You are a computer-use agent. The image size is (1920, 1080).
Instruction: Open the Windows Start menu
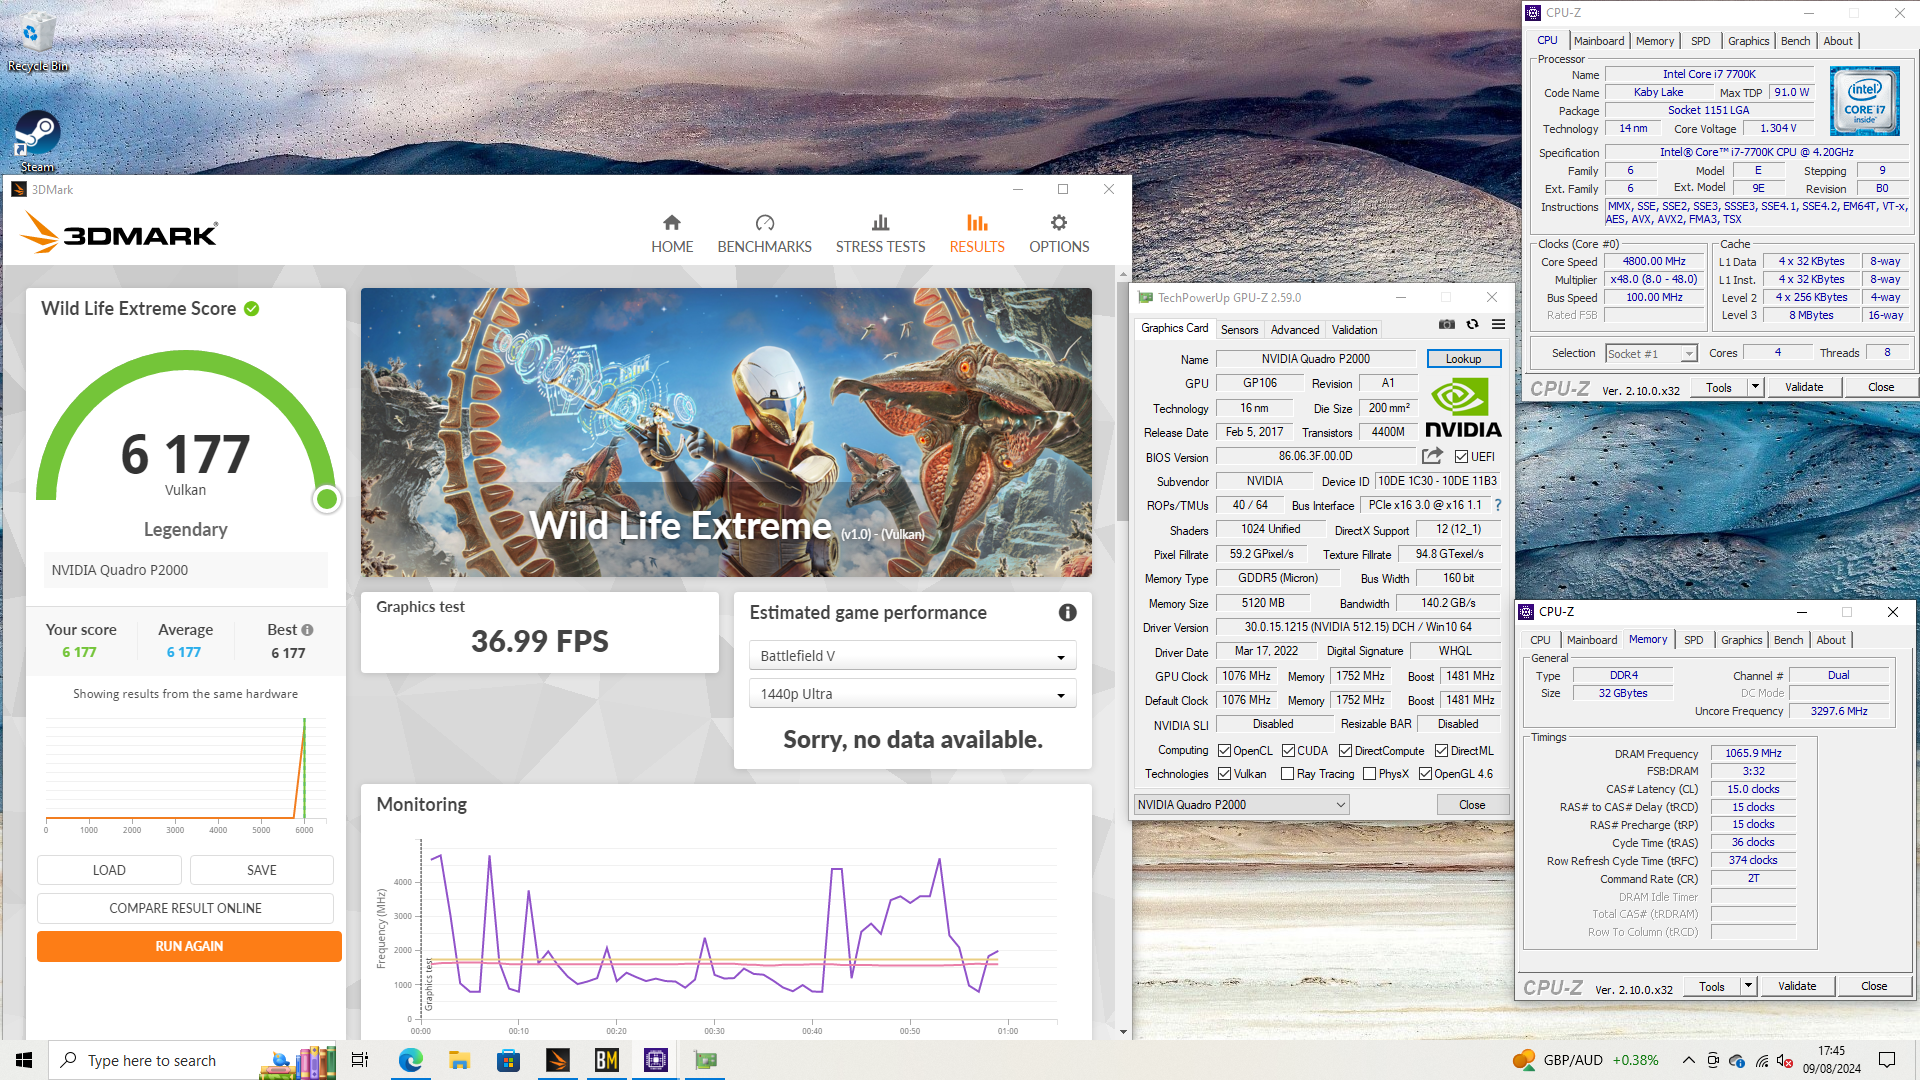click(24, 1060)
